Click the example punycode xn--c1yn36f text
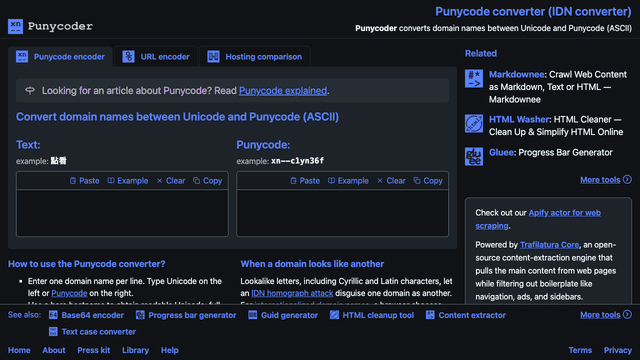Image resolution: width=640 pixels, height=360 pixels. (298, 161)
